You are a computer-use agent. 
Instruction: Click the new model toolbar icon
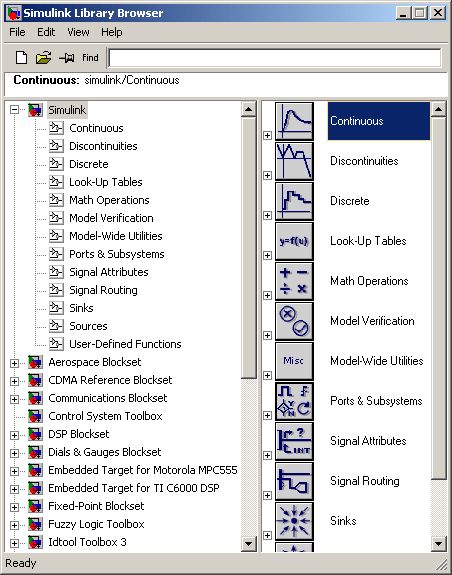[x=21, y=58]
